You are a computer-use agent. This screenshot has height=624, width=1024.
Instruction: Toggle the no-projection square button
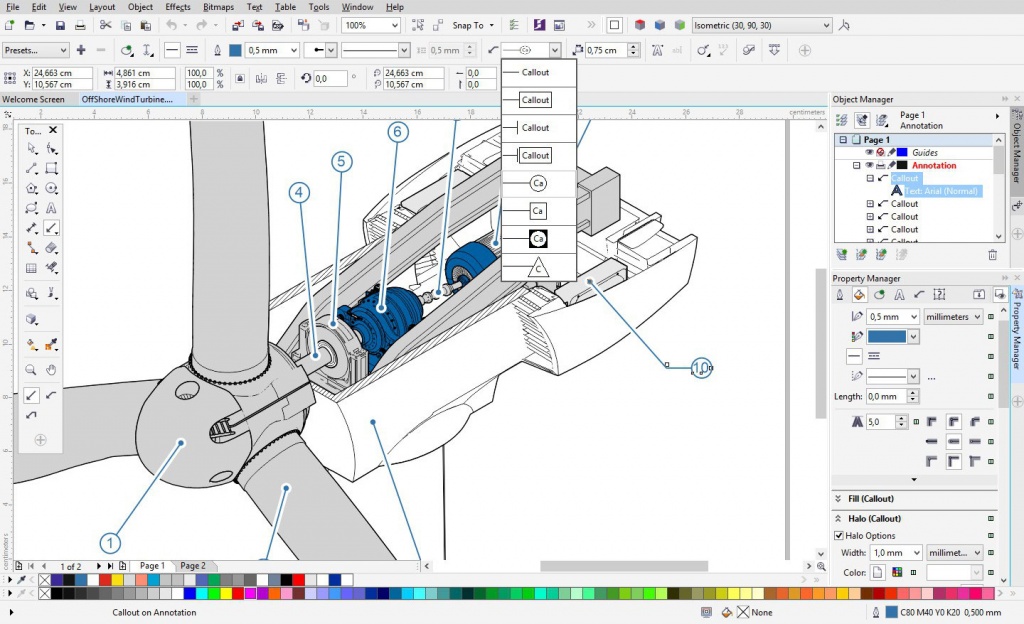[615, 25]
